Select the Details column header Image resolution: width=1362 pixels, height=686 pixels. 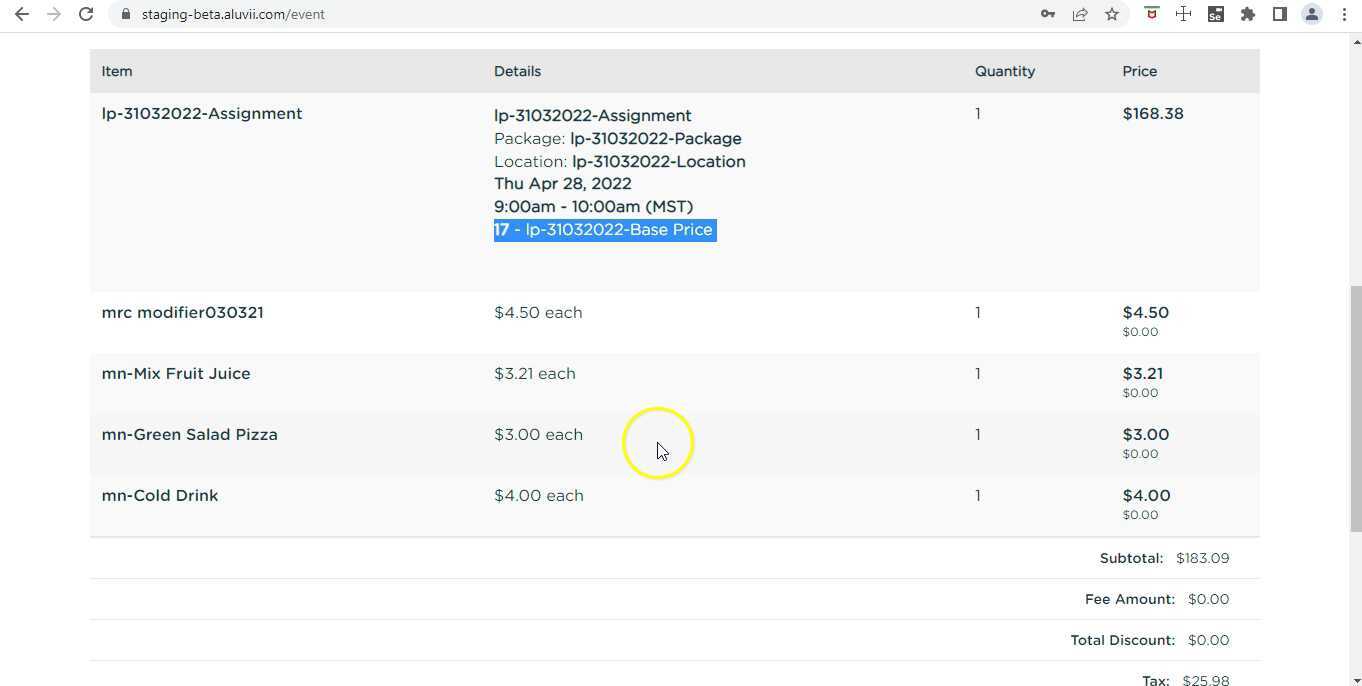[x=517, y=71]
